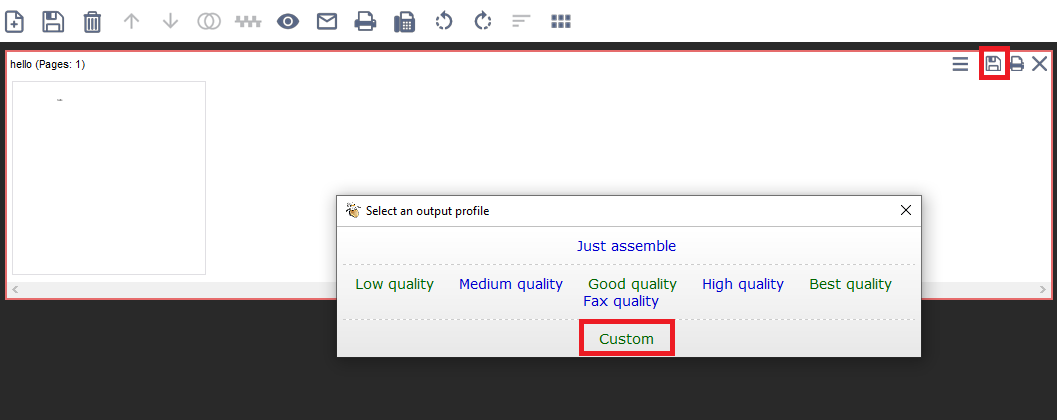This screenshot has height=420, width=1057.
Task: Click the right arrow of horizontal scrollbar
Action: [x=1042, y=290]
